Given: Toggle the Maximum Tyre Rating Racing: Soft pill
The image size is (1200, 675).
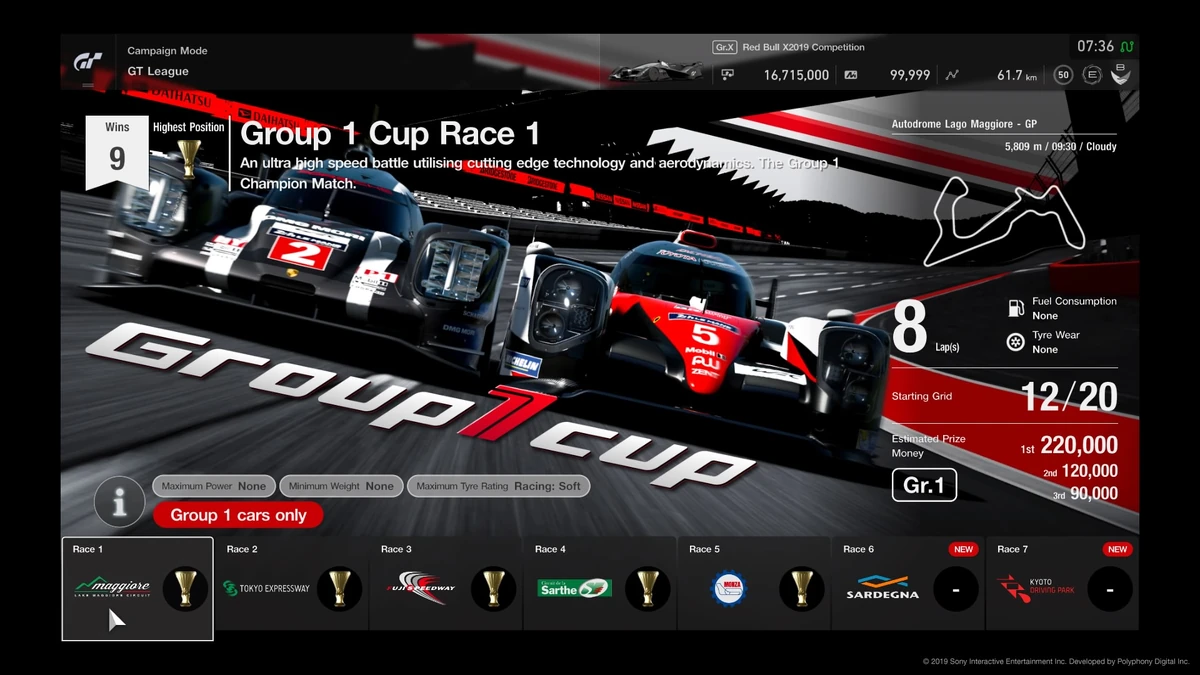Looking at the screenshot, I should point(498,486).
